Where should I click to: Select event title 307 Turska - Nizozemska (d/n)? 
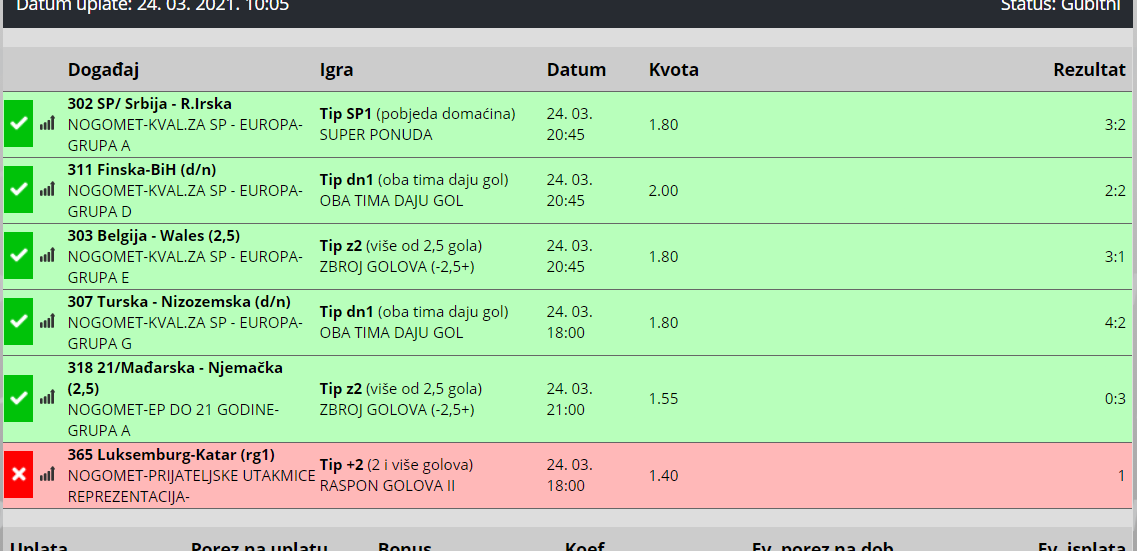179,302
